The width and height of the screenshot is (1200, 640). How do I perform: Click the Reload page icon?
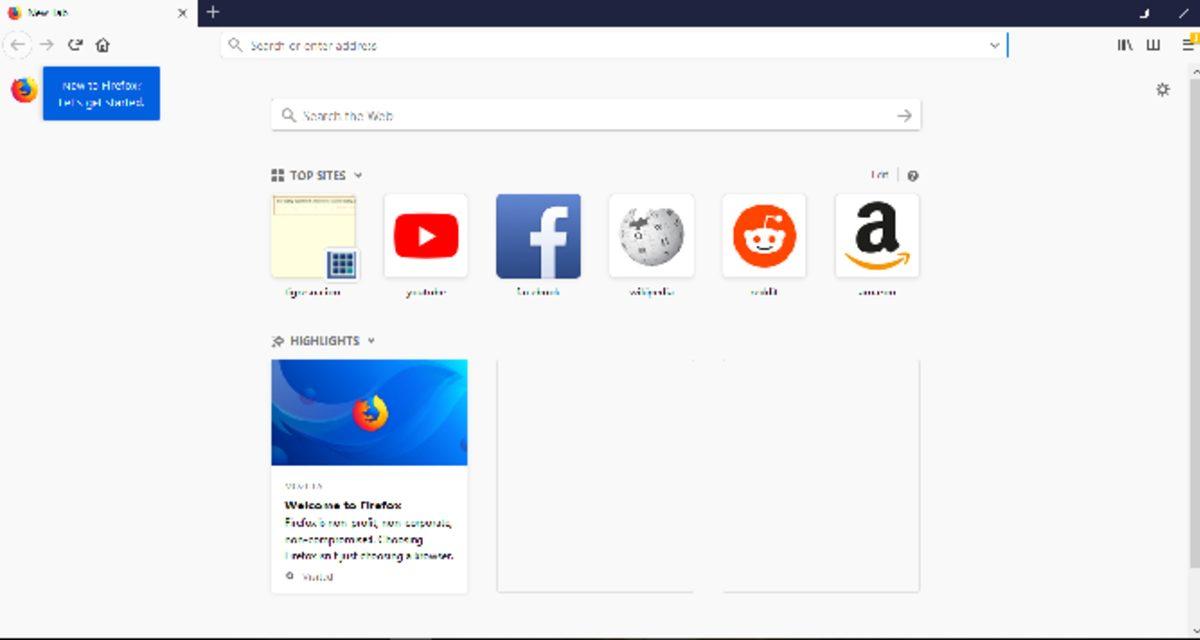coord(74,45)
